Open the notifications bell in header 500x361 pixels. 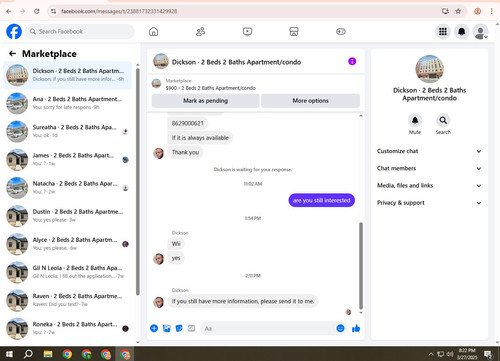(462, 32)
